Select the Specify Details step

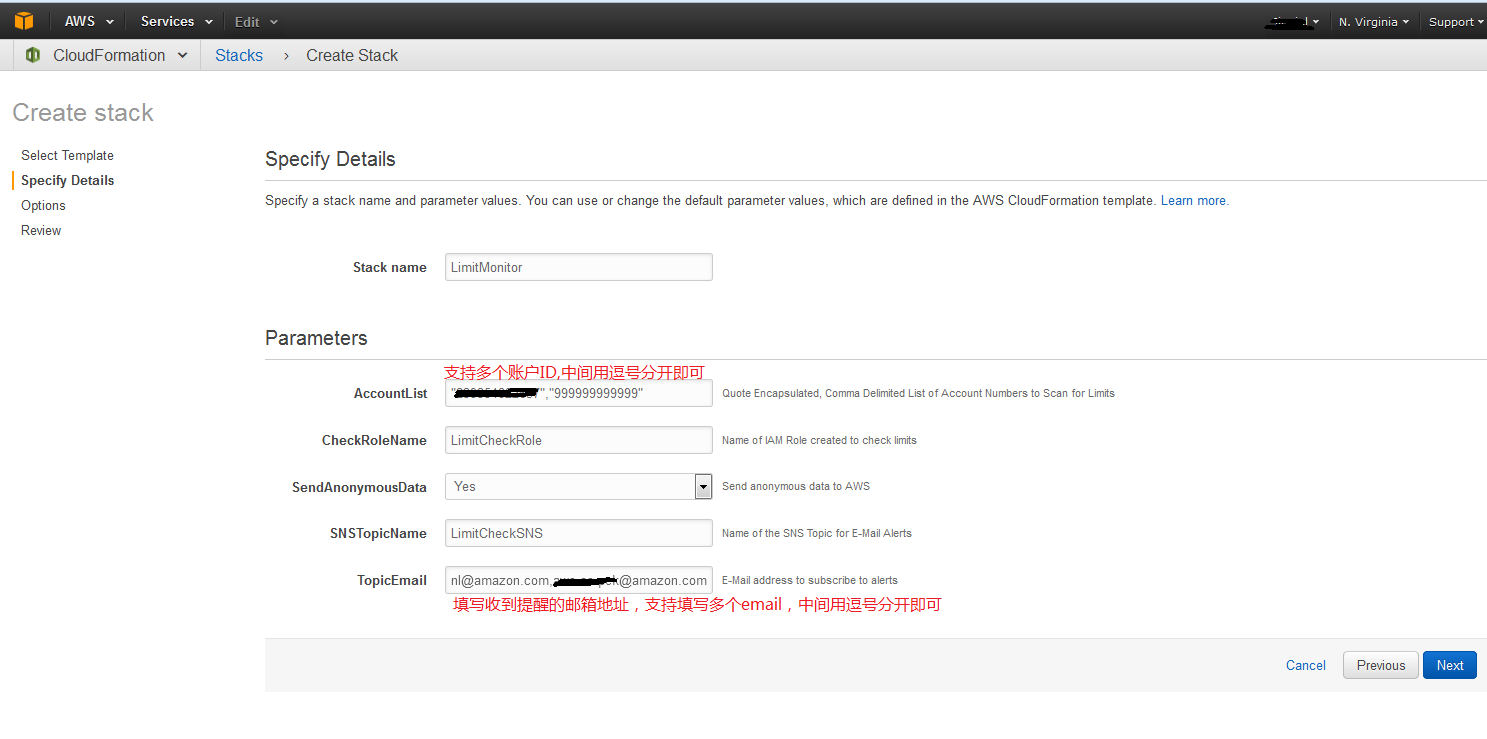(67, 180)
